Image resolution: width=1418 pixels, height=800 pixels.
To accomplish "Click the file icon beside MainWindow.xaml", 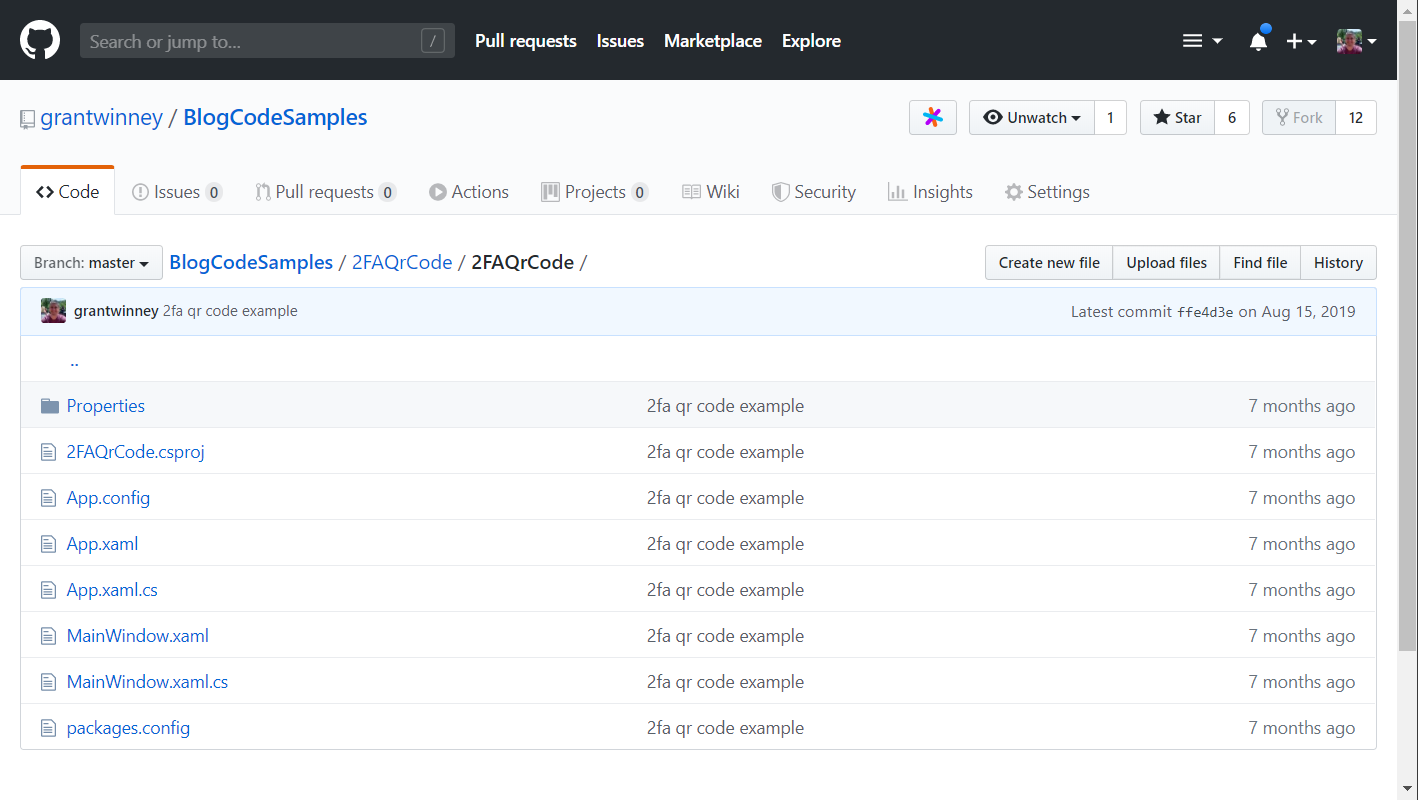I will click(48, 636).
